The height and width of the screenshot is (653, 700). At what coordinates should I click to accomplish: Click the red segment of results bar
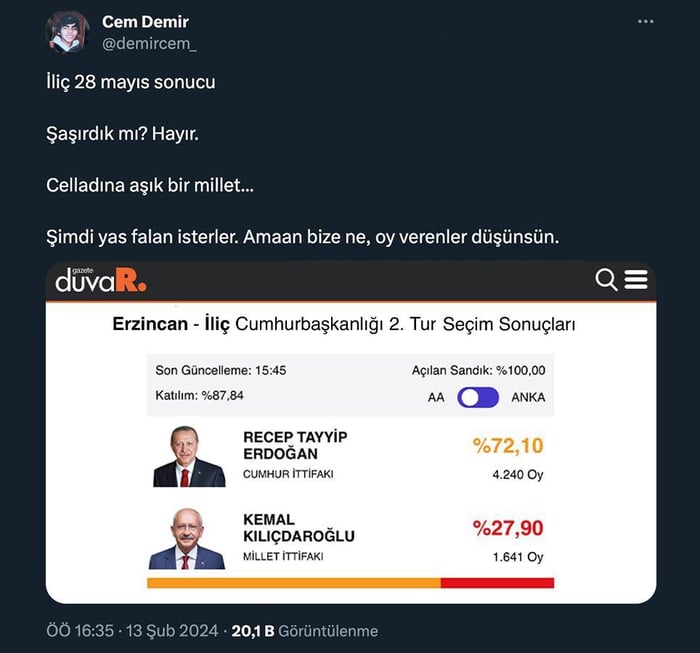(497, 583)
